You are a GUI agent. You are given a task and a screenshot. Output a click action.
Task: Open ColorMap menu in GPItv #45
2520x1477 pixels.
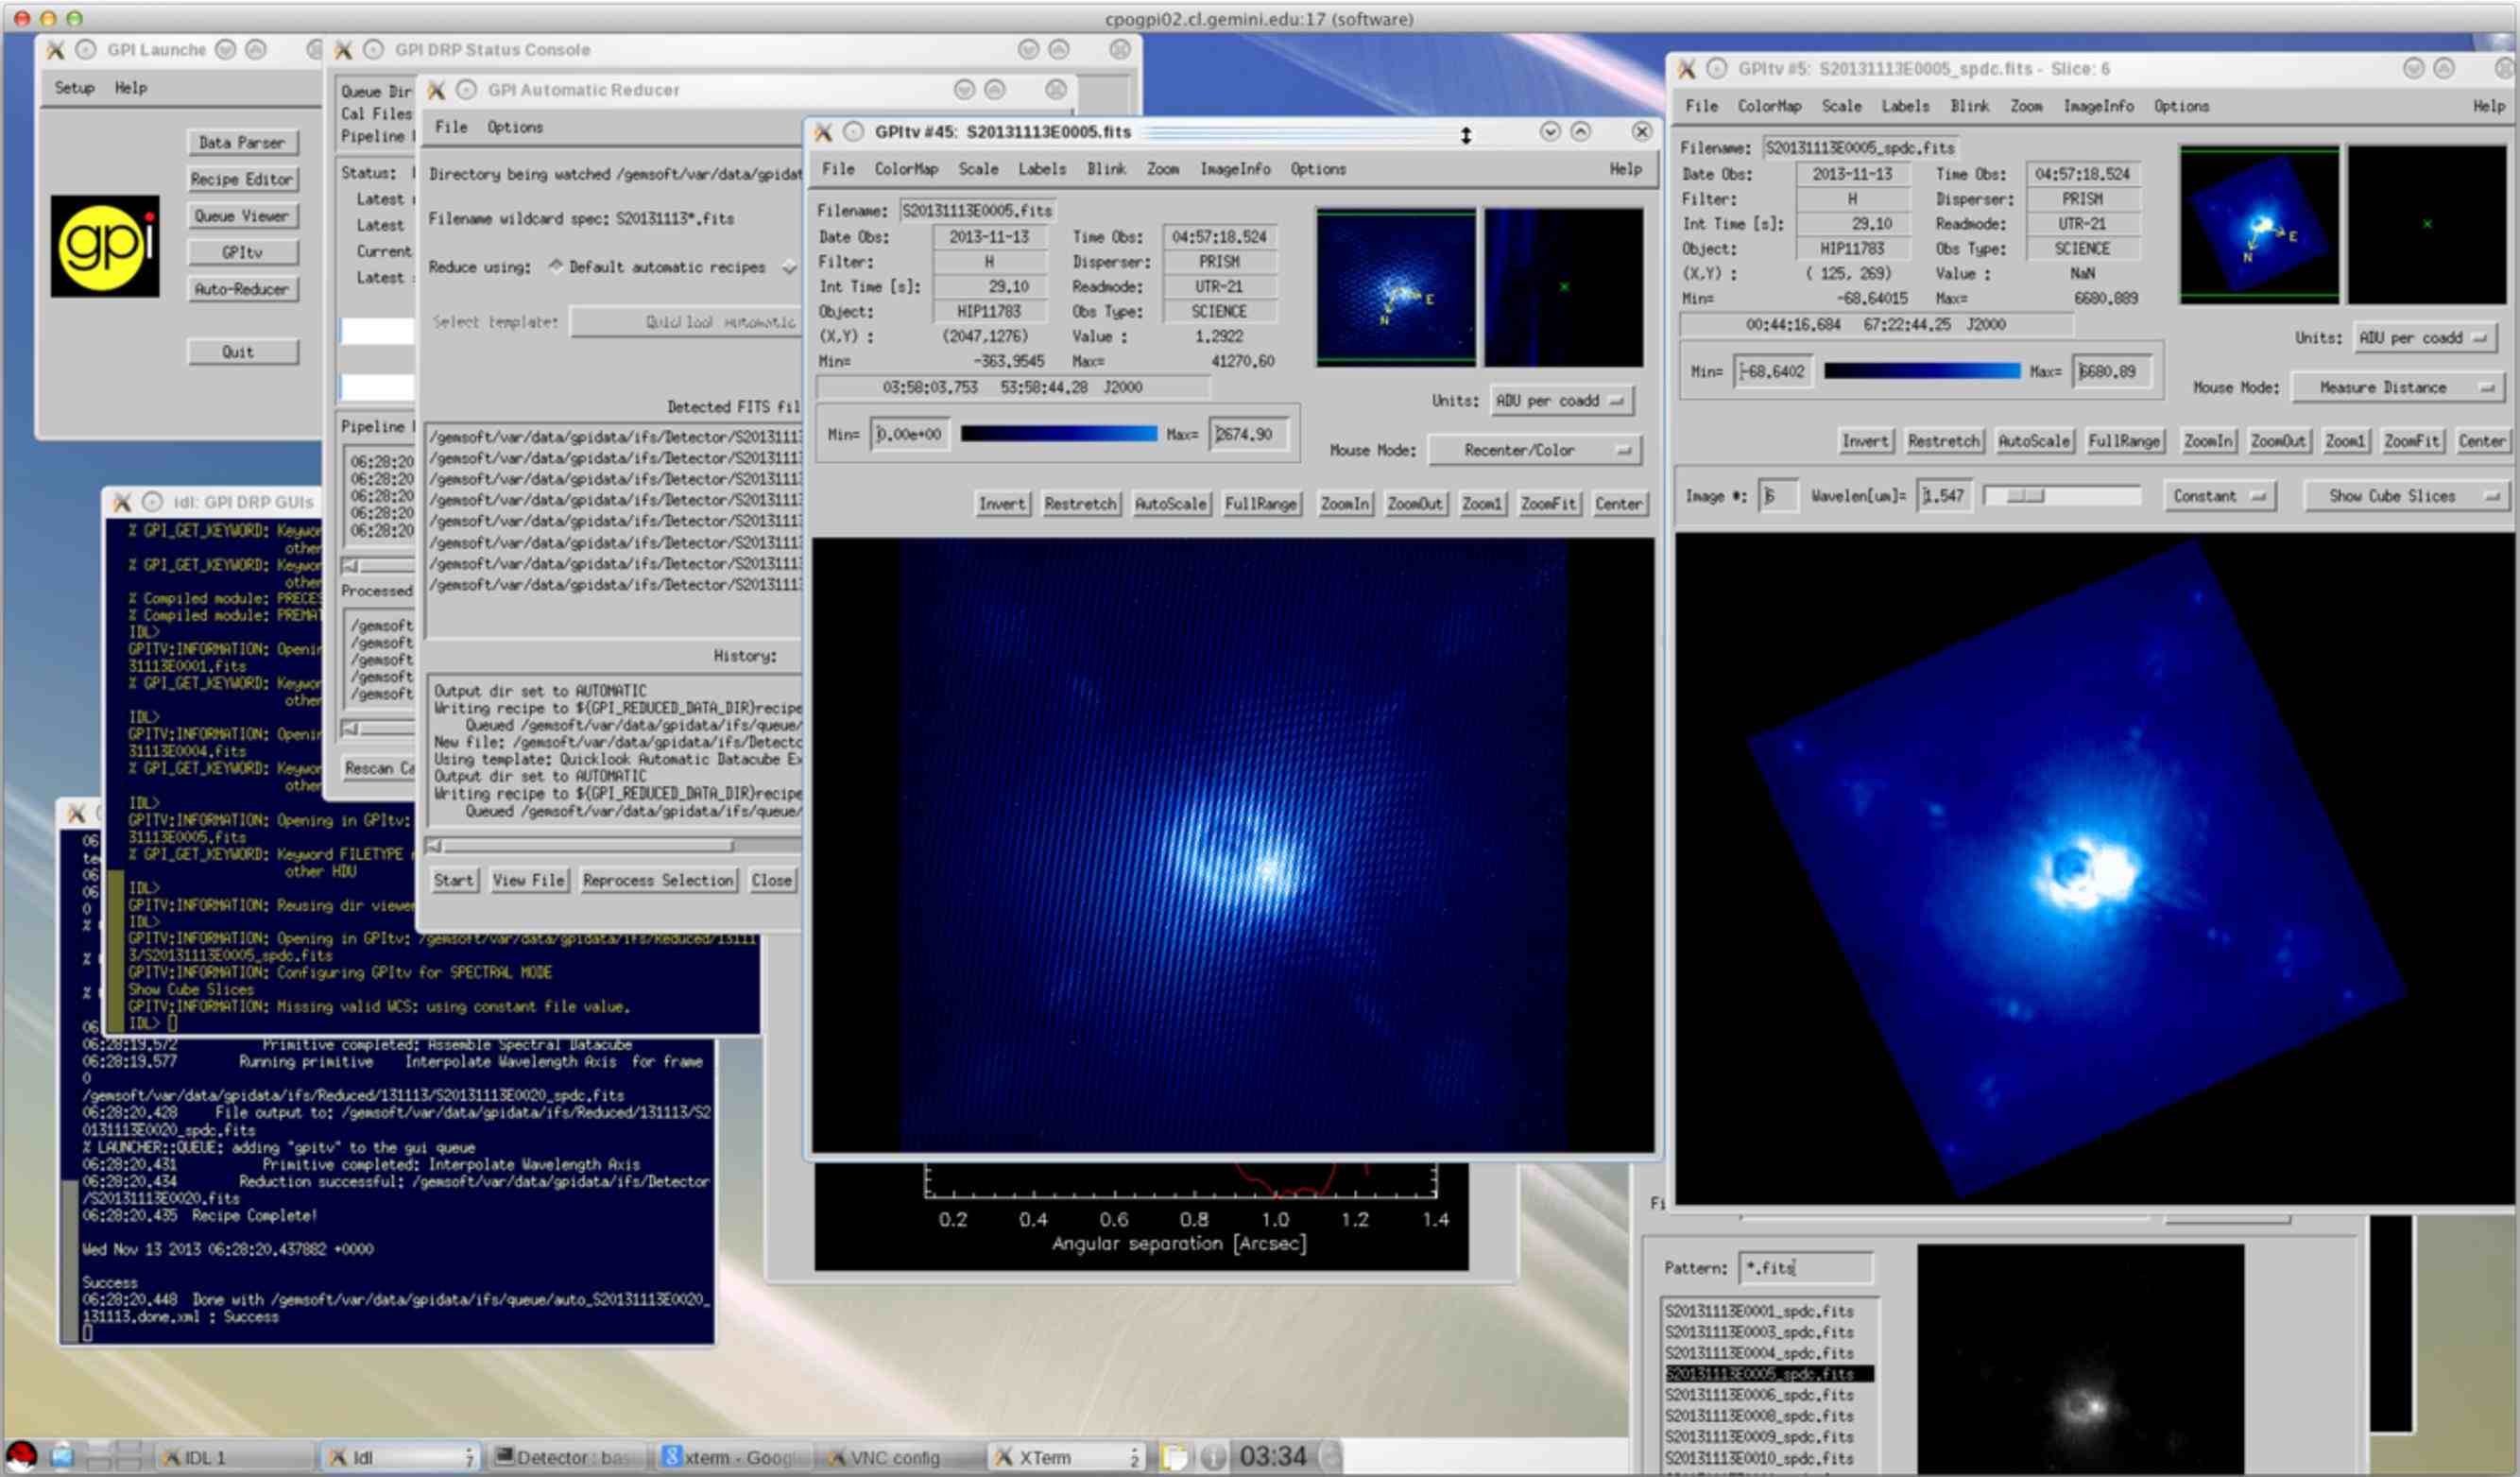click(906, 169)
